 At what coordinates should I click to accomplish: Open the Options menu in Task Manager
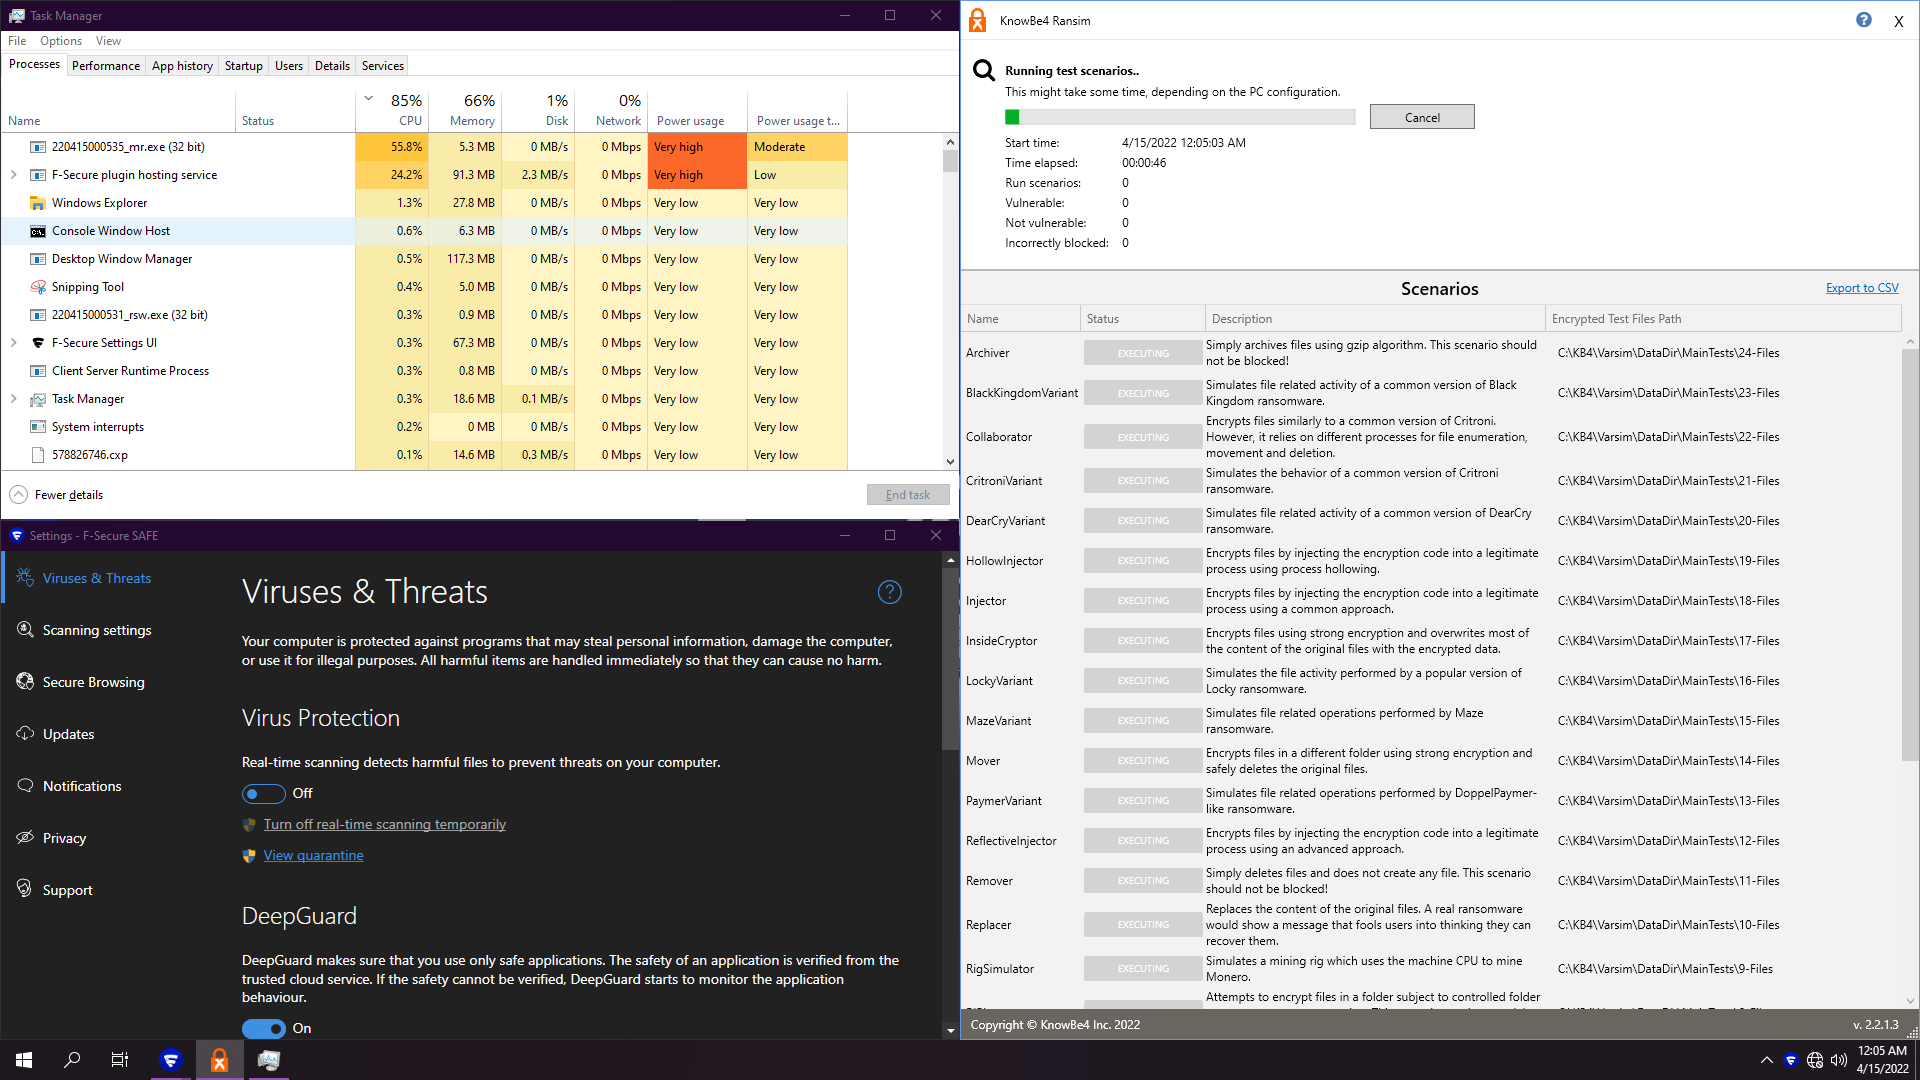[61, 41]
